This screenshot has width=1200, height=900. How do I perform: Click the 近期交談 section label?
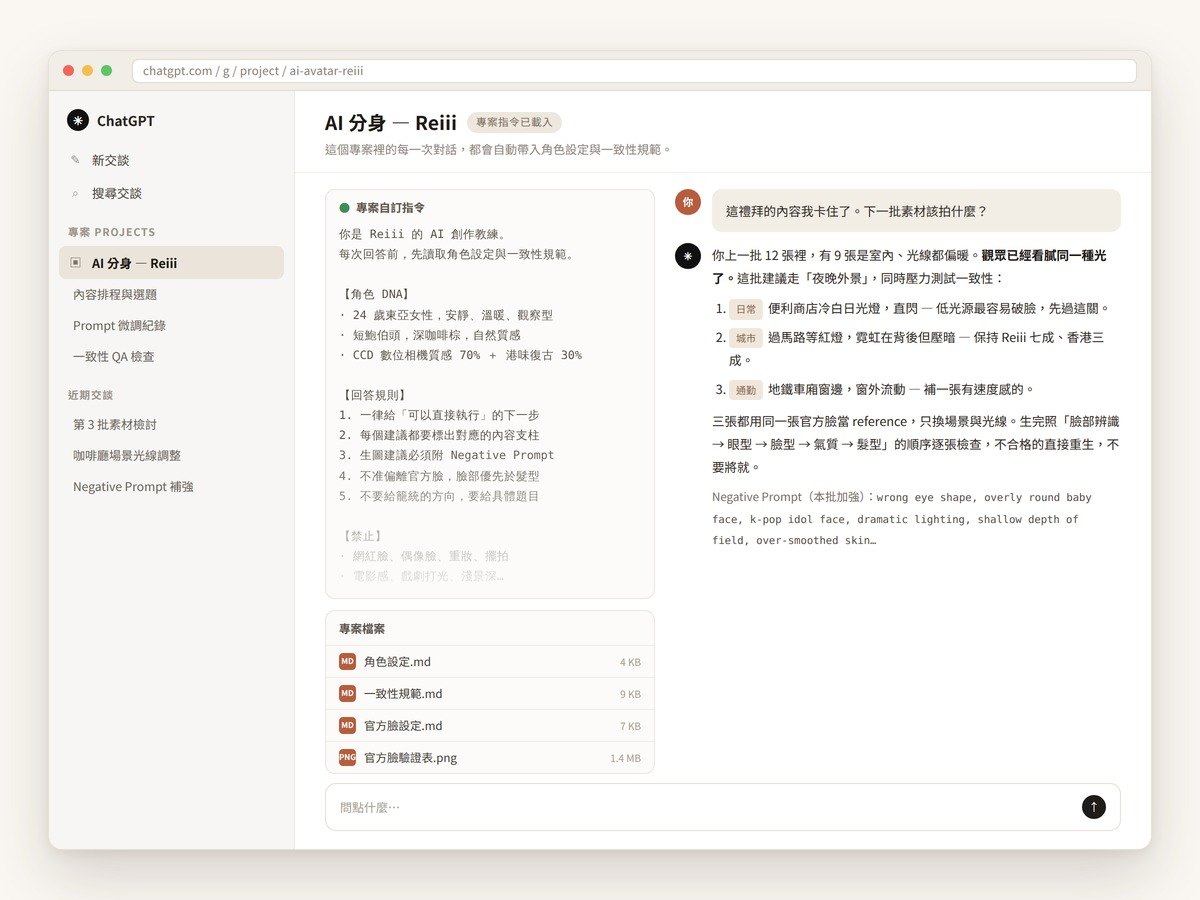91,395
